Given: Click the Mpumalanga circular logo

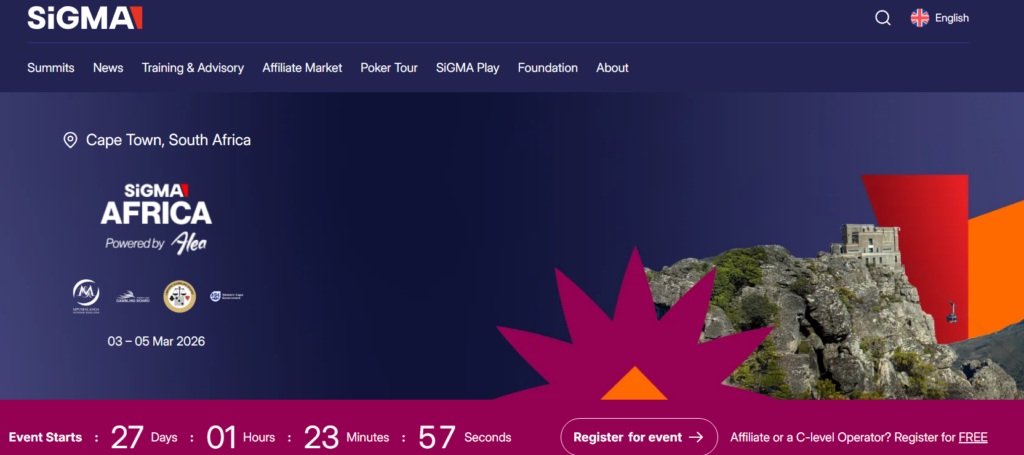Looking at the screenshot, I should pos(86,293).
